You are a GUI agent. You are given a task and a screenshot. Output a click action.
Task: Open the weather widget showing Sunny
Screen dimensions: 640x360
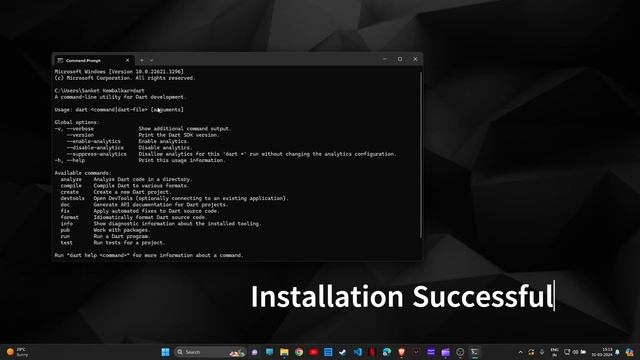pyautogui.click(x=17, y=352)
